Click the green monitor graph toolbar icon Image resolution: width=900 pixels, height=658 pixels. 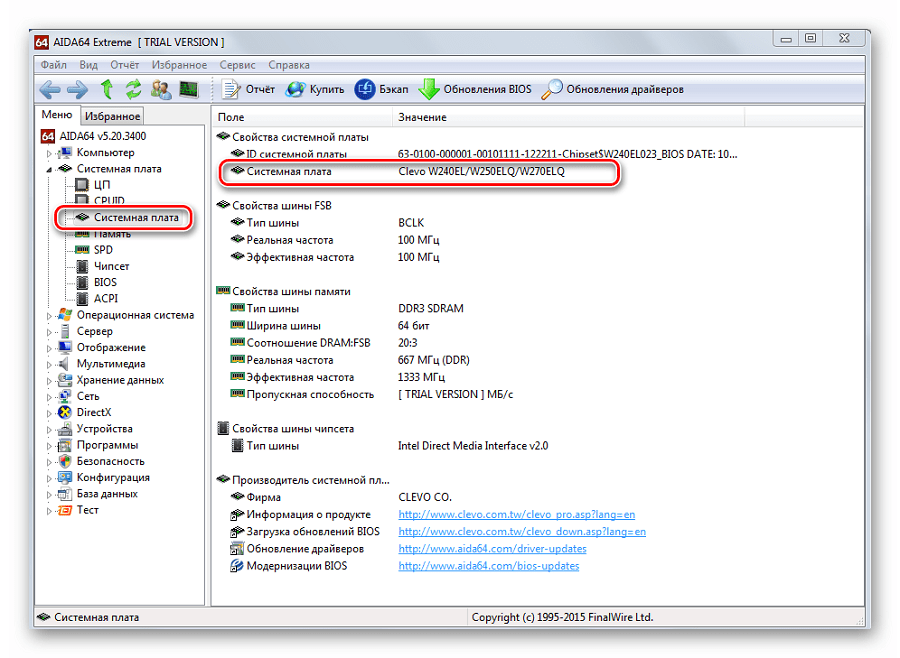[187, 89]
